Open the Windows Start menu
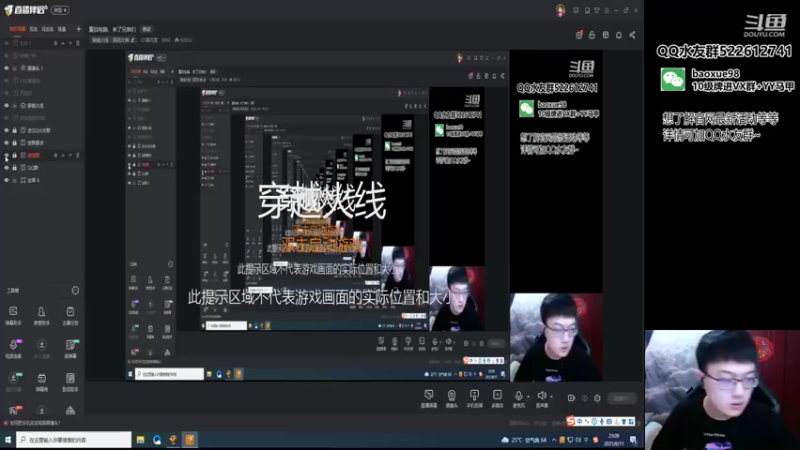The height and width of the screenshot is (450, 800). coord(8,439)
